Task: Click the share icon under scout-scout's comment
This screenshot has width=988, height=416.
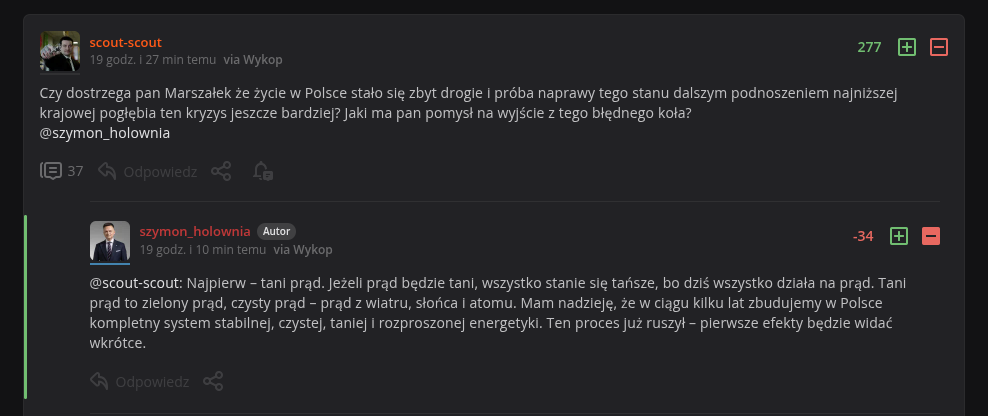Action: 221,171
